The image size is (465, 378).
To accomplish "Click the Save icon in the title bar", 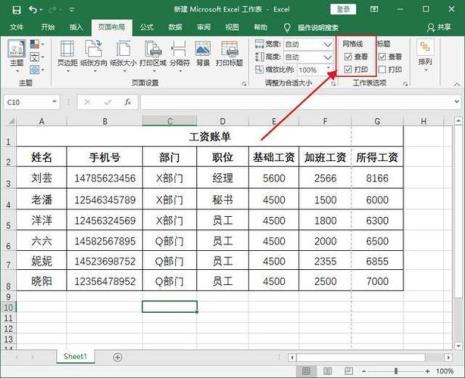I will pyautogui.click(x=16, y=10).
